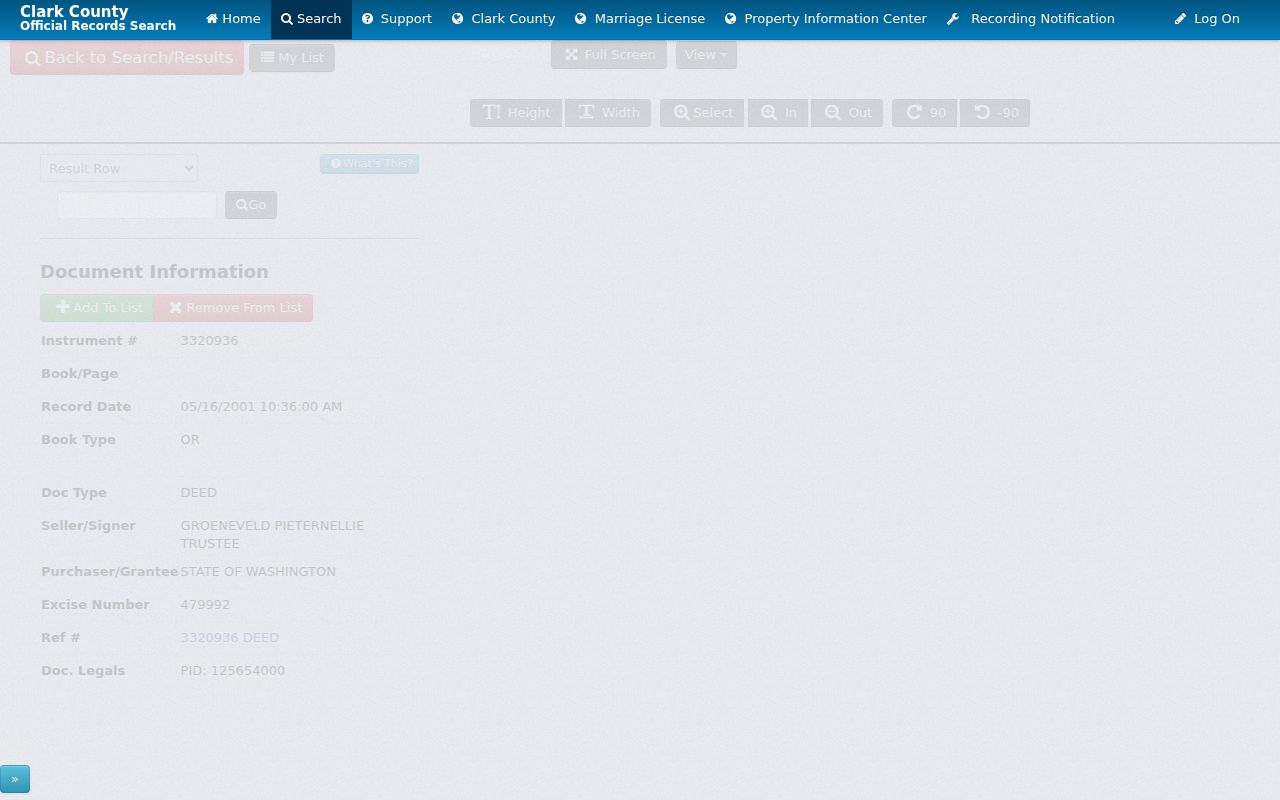This screenshot has width=1280, height=800.
Task: Open Property Information Center link
Action: 826,19
